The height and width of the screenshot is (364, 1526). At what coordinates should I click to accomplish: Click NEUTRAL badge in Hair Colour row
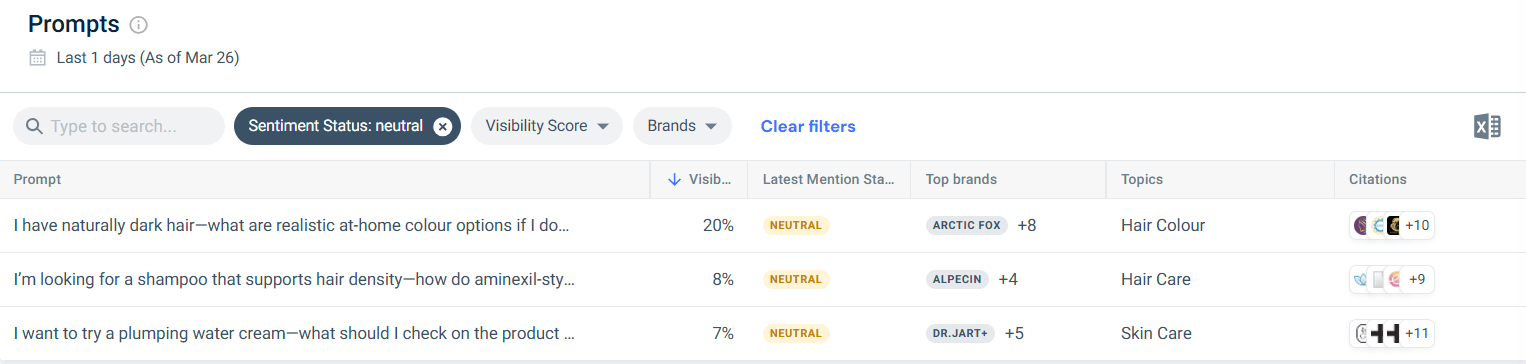(x=796, y=226)
